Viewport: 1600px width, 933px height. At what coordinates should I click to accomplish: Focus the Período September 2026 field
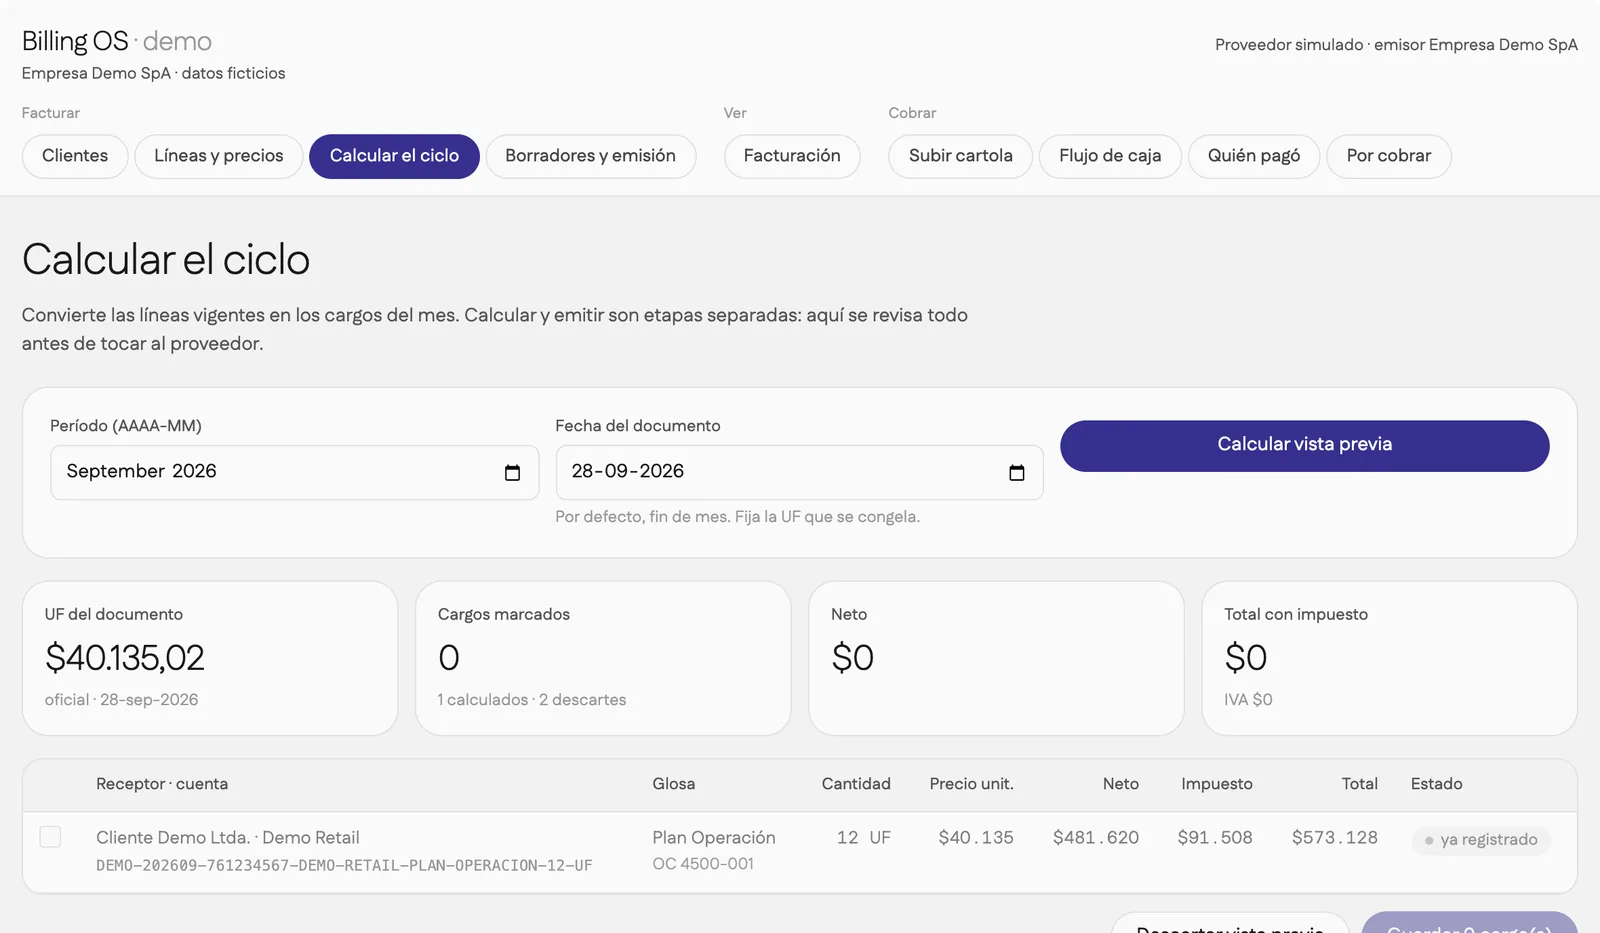tap(294, 472)
